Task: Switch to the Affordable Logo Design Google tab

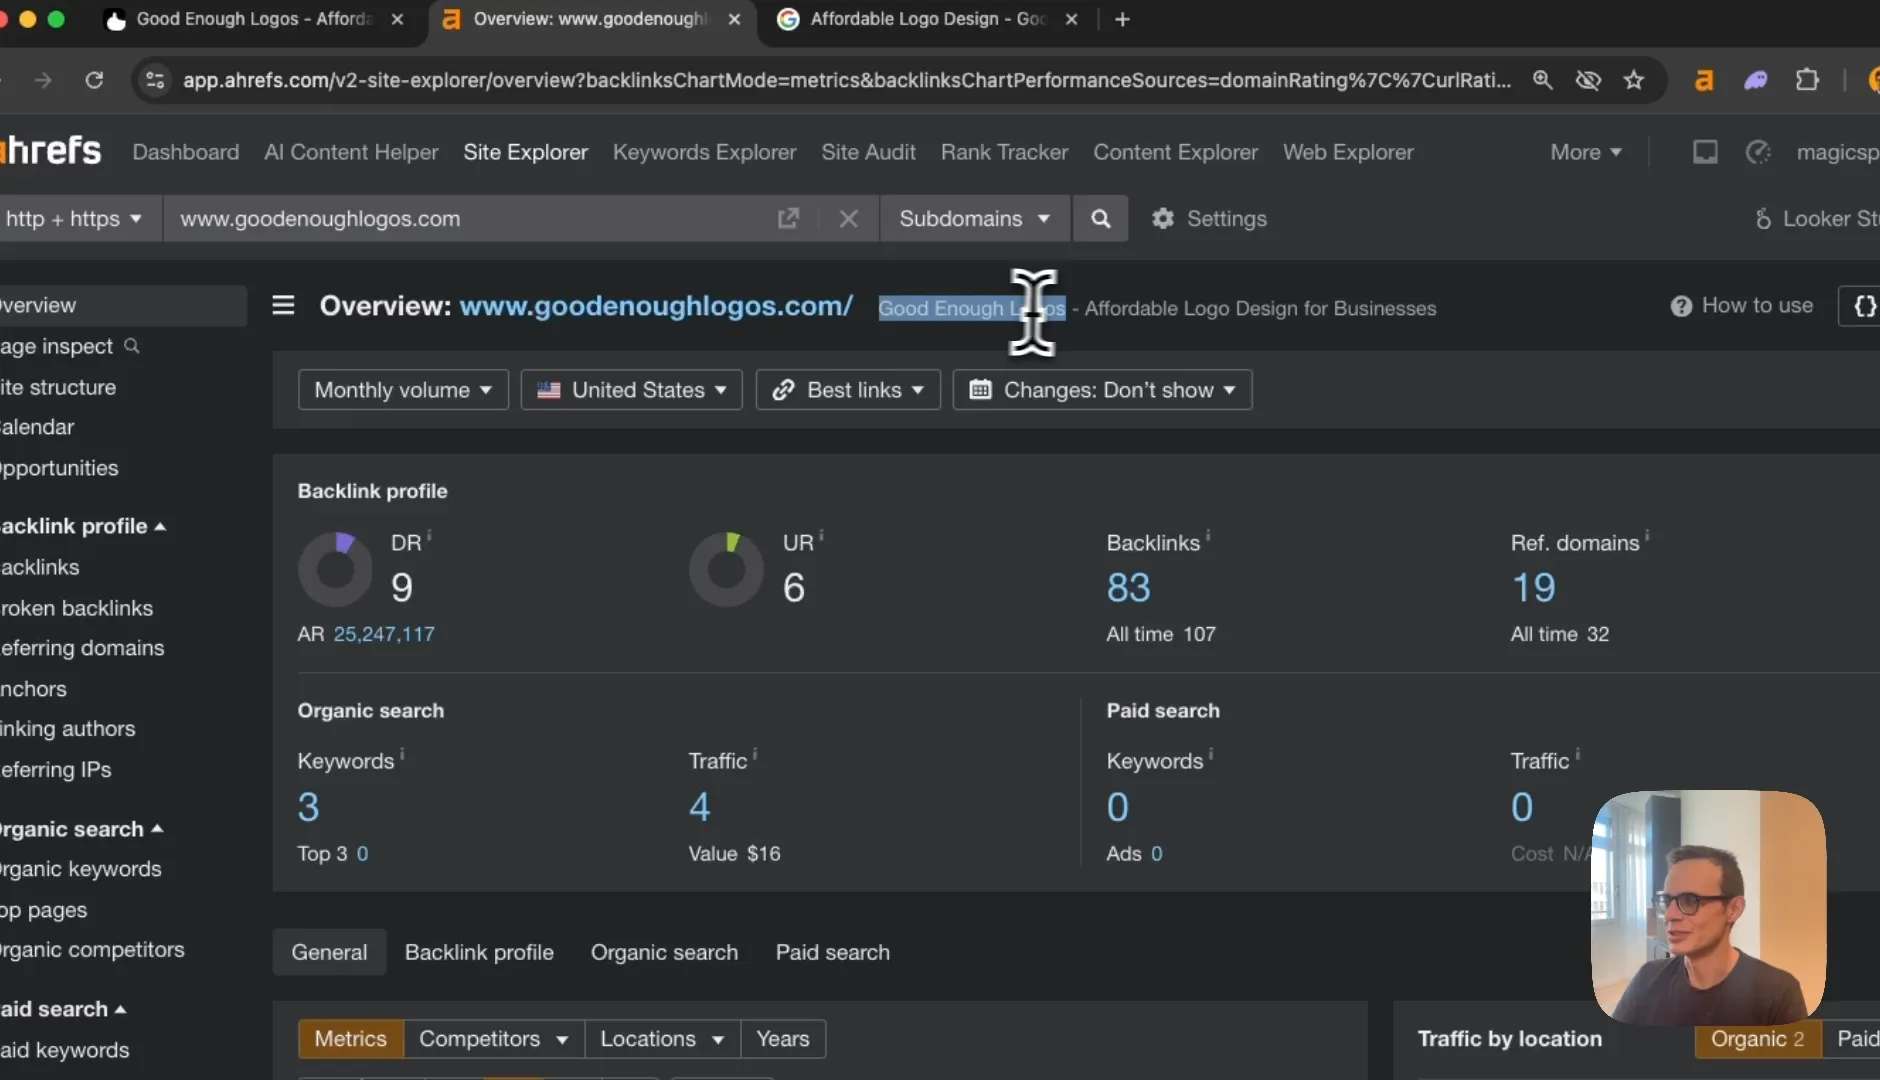Action: tap(925, 19)
